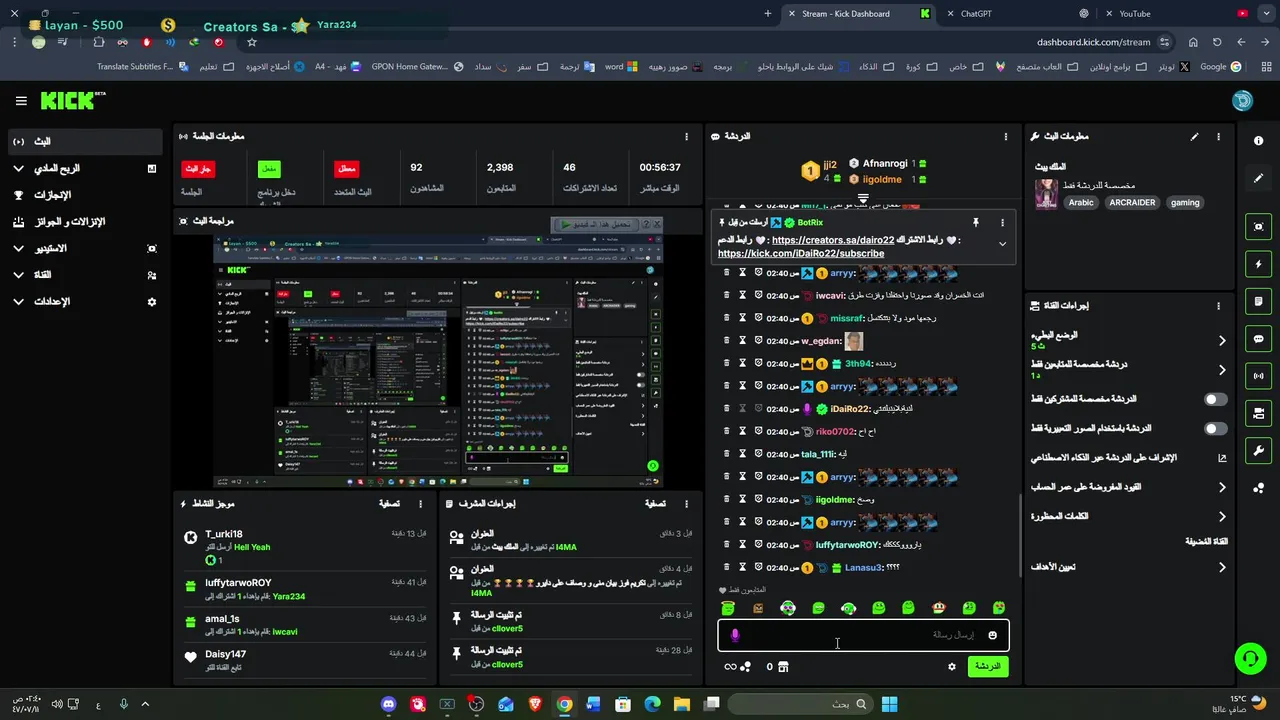
Task: Click the green الدردشة send button
Action: [x=988, y=666]
